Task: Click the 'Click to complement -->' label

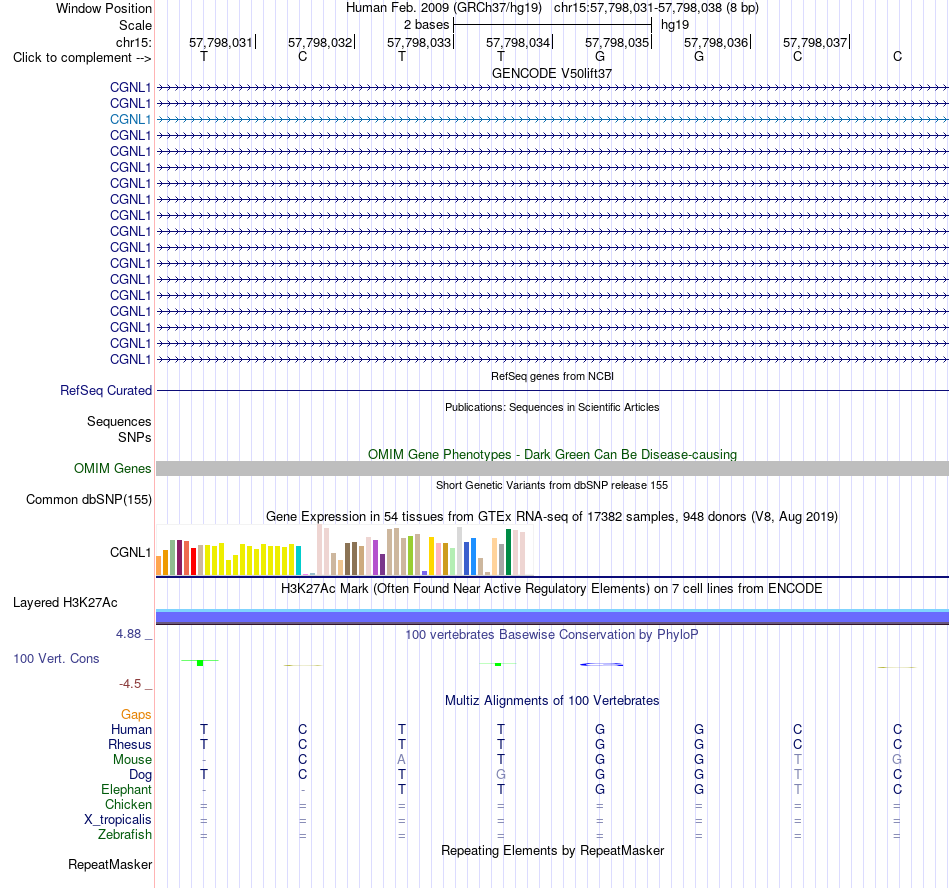Action: pos(82,58)
